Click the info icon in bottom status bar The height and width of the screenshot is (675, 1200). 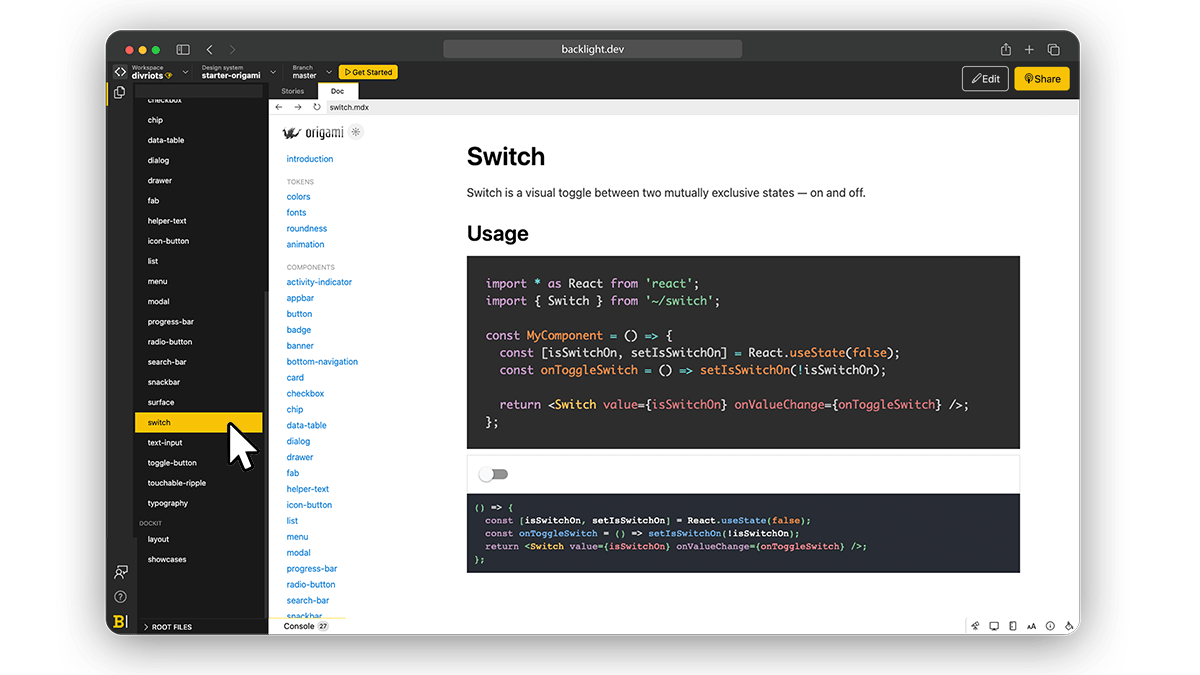(1050, 626)
